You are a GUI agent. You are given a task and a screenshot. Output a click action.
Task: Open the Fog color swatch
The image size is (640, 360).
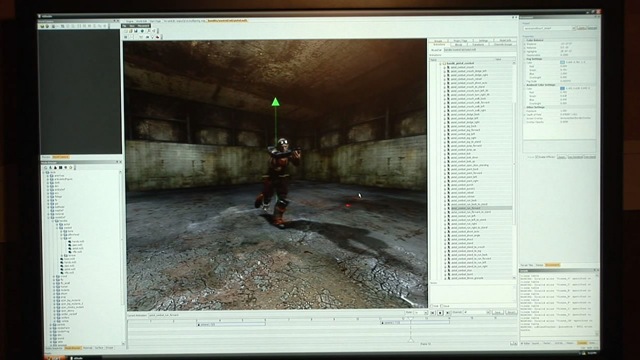click(x=562, y=62)
